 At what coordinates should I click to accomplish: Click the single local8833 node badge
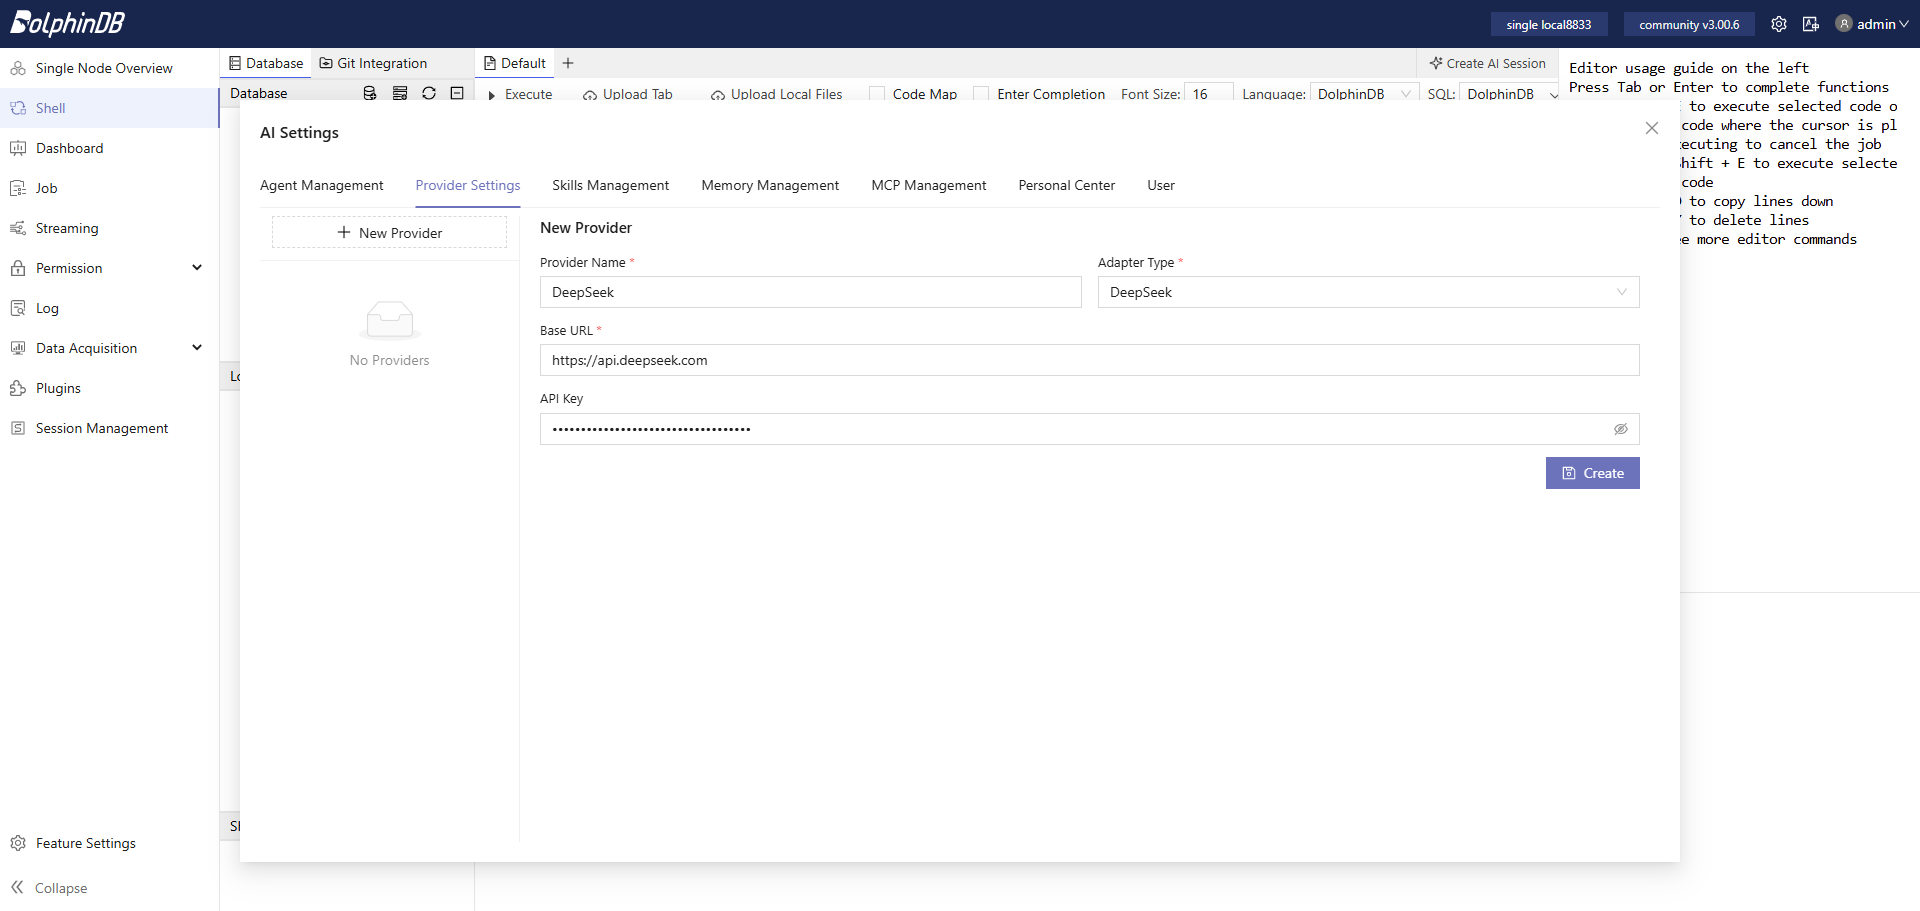coord(1549,24)
